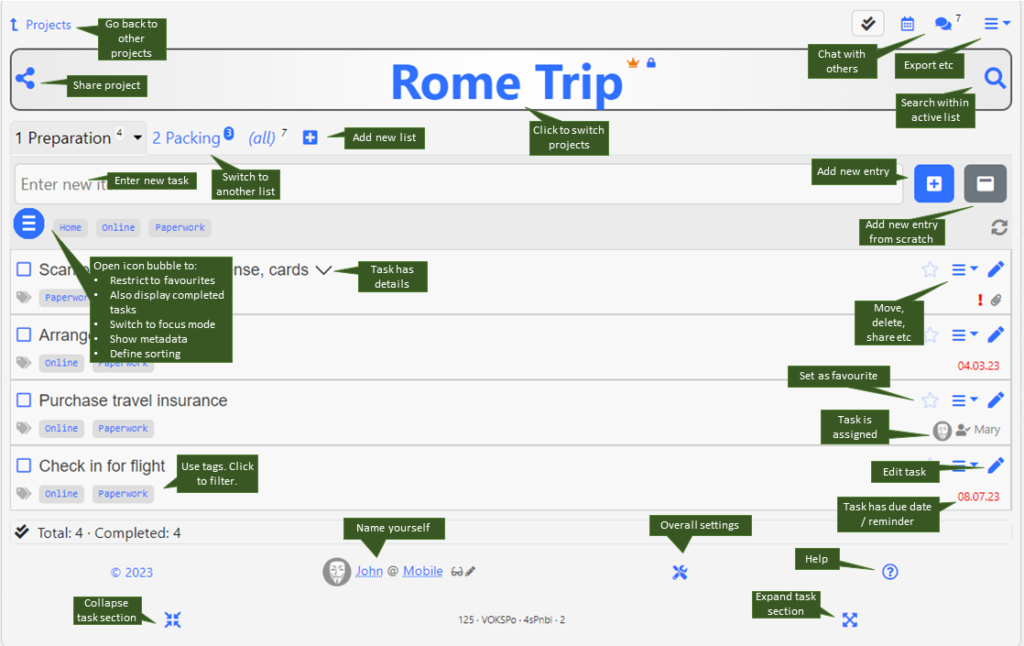The image size is (1024, 646).
Task: Click the share project icon
Action: click(25, 79)
